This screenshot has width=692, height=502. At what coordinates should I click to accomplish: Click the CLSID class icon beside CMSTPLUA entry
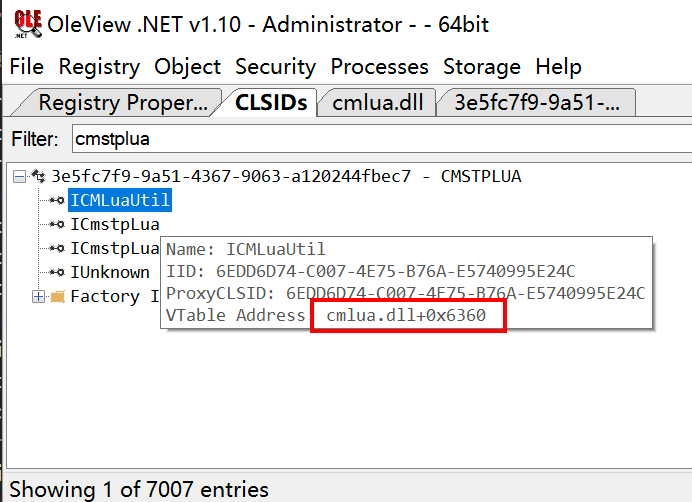(x=38, y=176)
